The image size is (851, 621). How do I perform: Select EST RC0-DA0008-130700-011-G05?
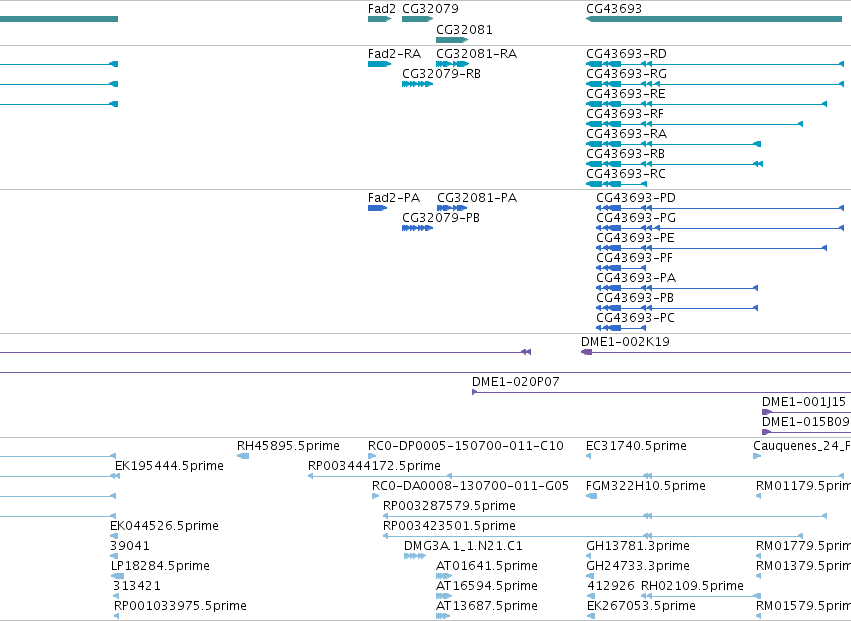click(x=471, y=487)
